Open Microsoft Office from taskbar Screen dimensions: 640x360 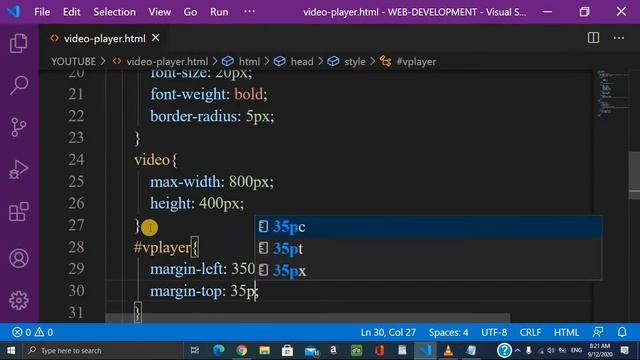click(379, 351)
